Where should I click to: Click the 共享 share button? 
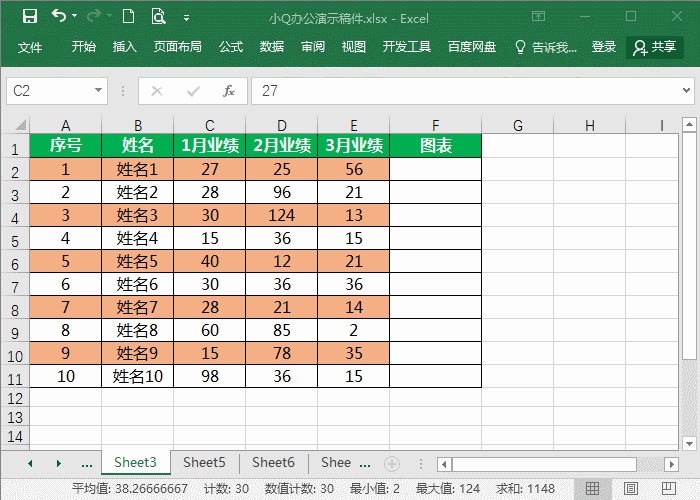[x=655, y=47]
